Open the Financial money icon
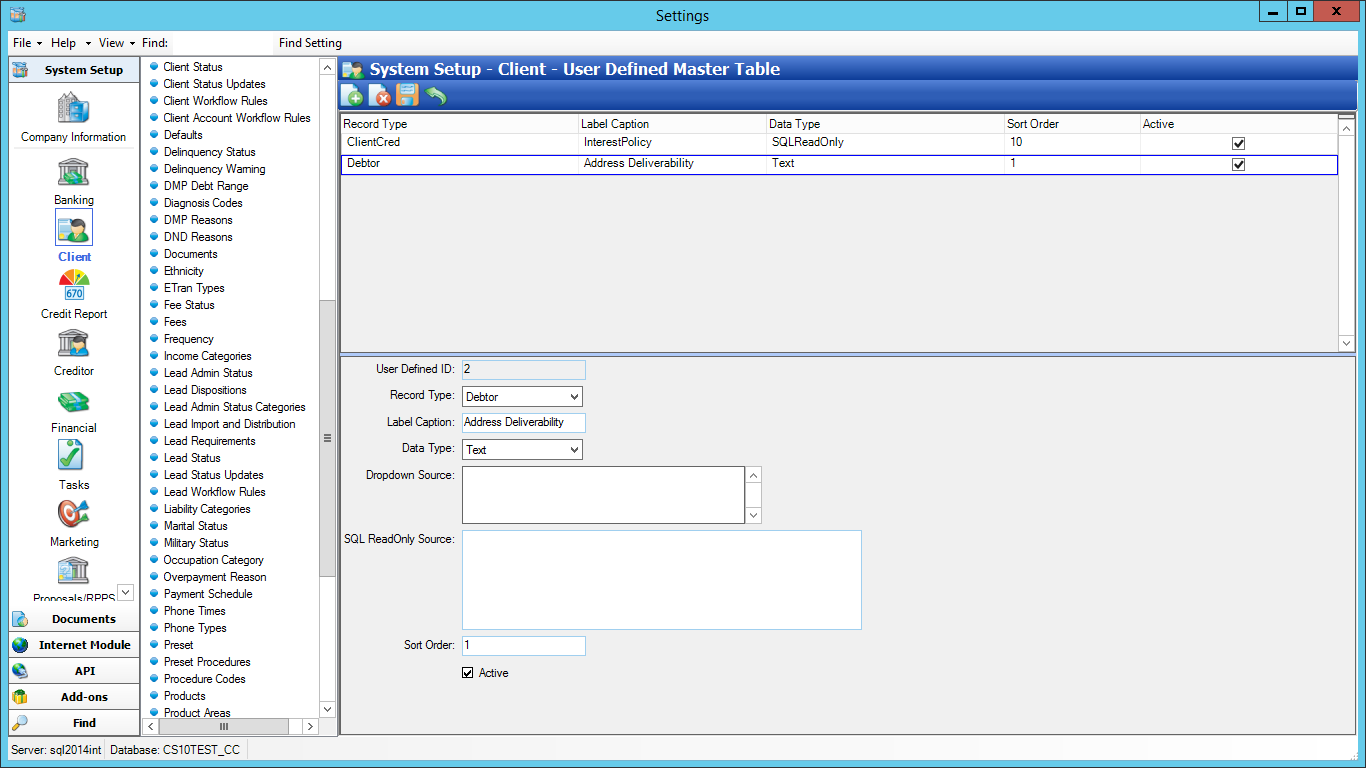Image resolution: width=1366 pixels, height=768 pixels. tap(74, 400)
